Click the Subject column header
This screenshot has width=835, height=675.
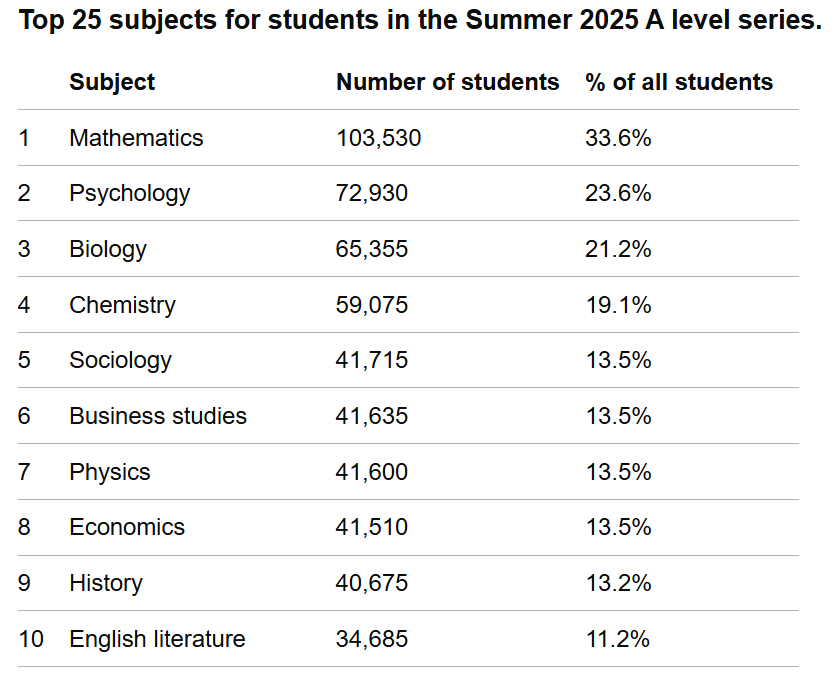(112, 82)
